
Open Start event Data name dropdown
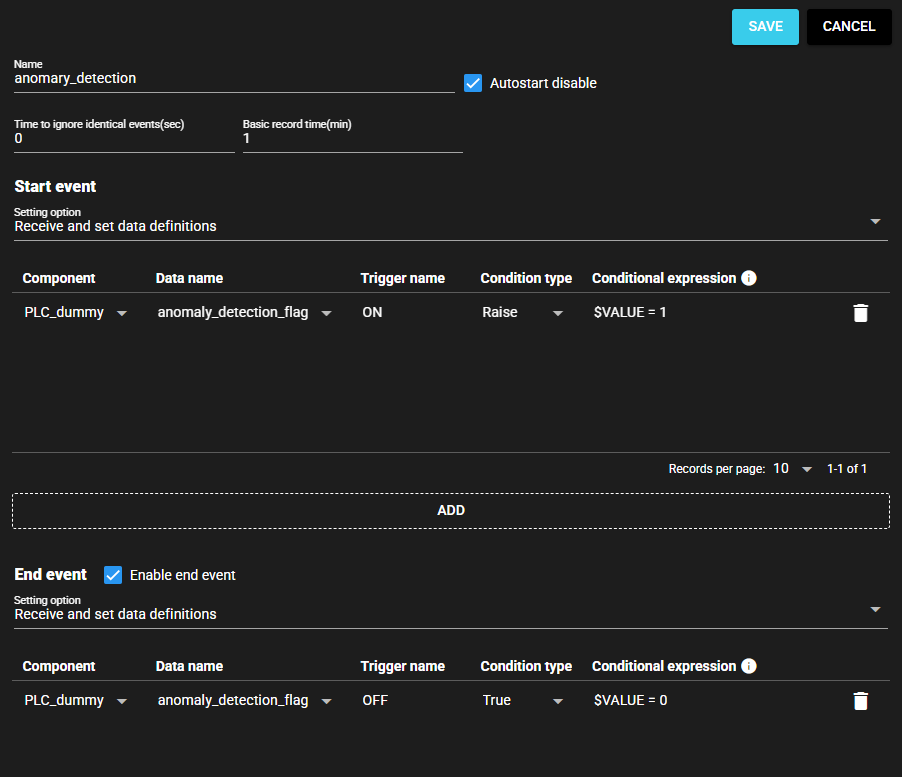(x=244, y=313)
